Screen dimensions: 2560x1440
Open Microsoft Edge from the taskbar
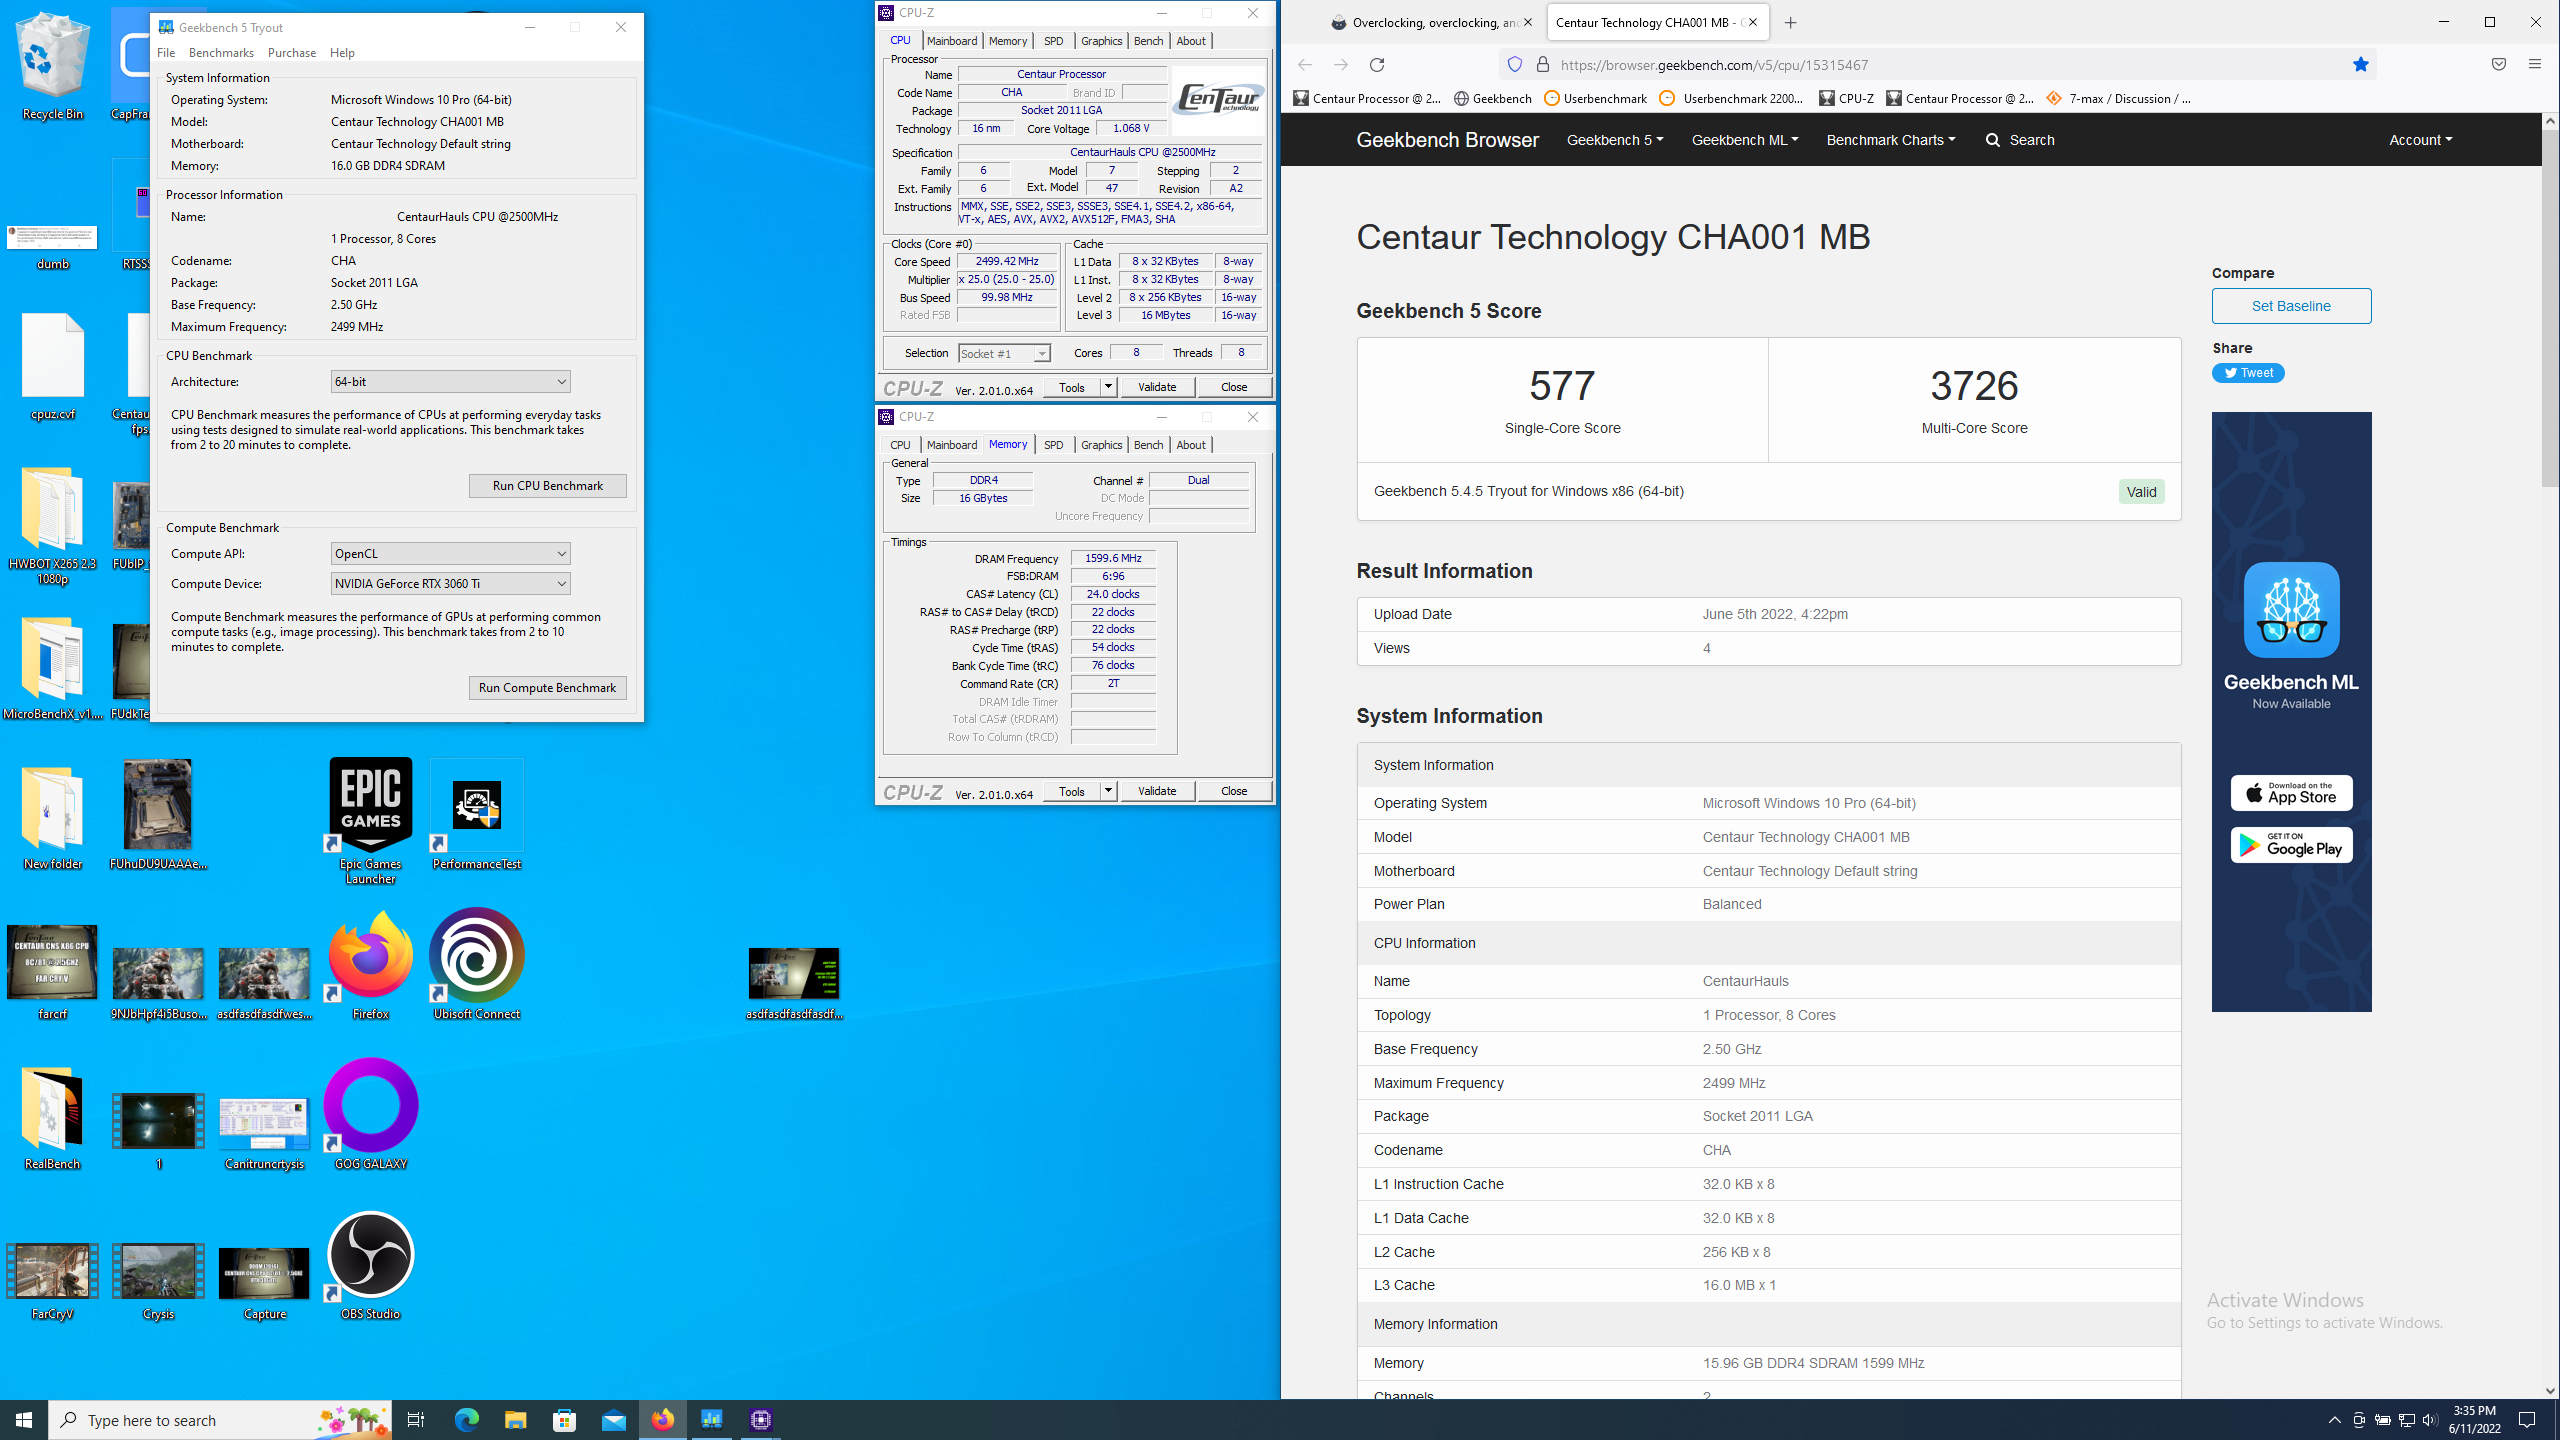coord(467,1419)
